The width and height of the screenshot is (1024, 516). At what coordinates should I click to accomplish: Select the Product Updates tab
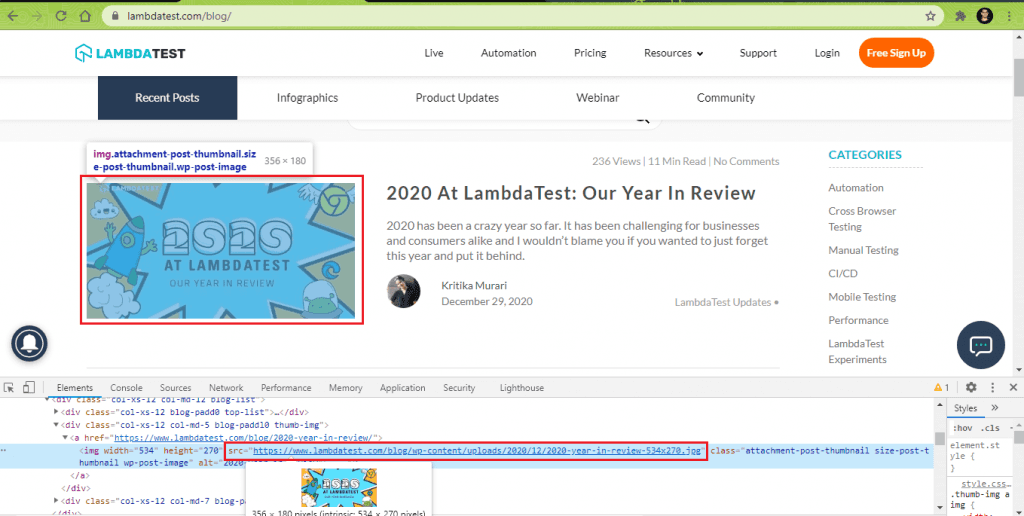point(457,98)
